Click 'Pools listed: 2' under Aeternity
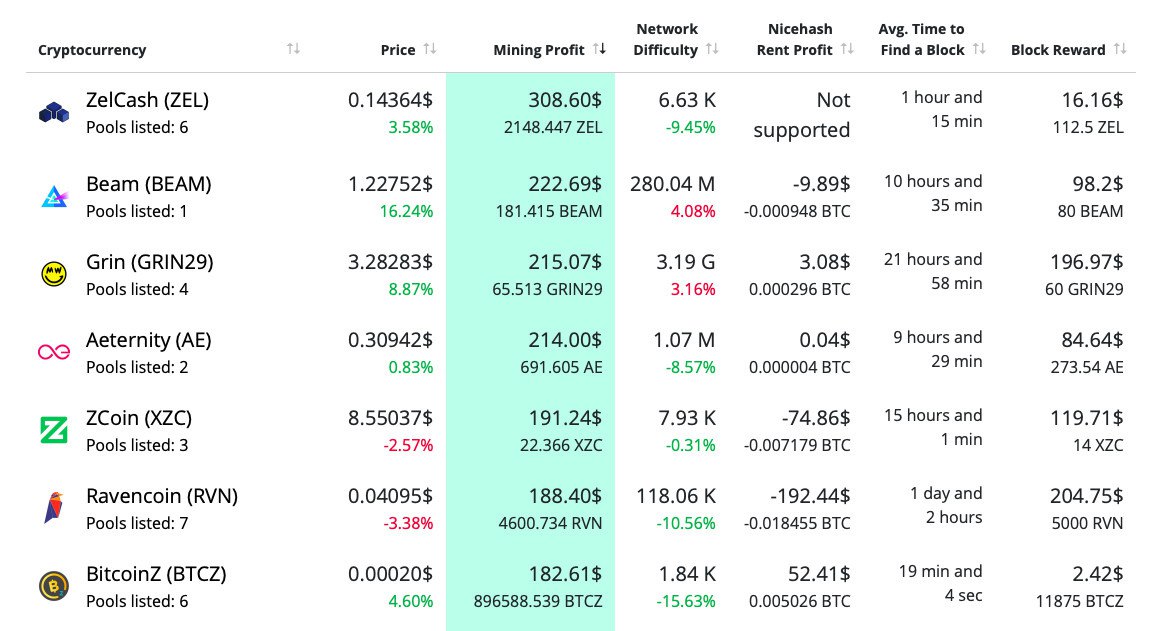This screenshot has height=631, width=1164. 137,367
